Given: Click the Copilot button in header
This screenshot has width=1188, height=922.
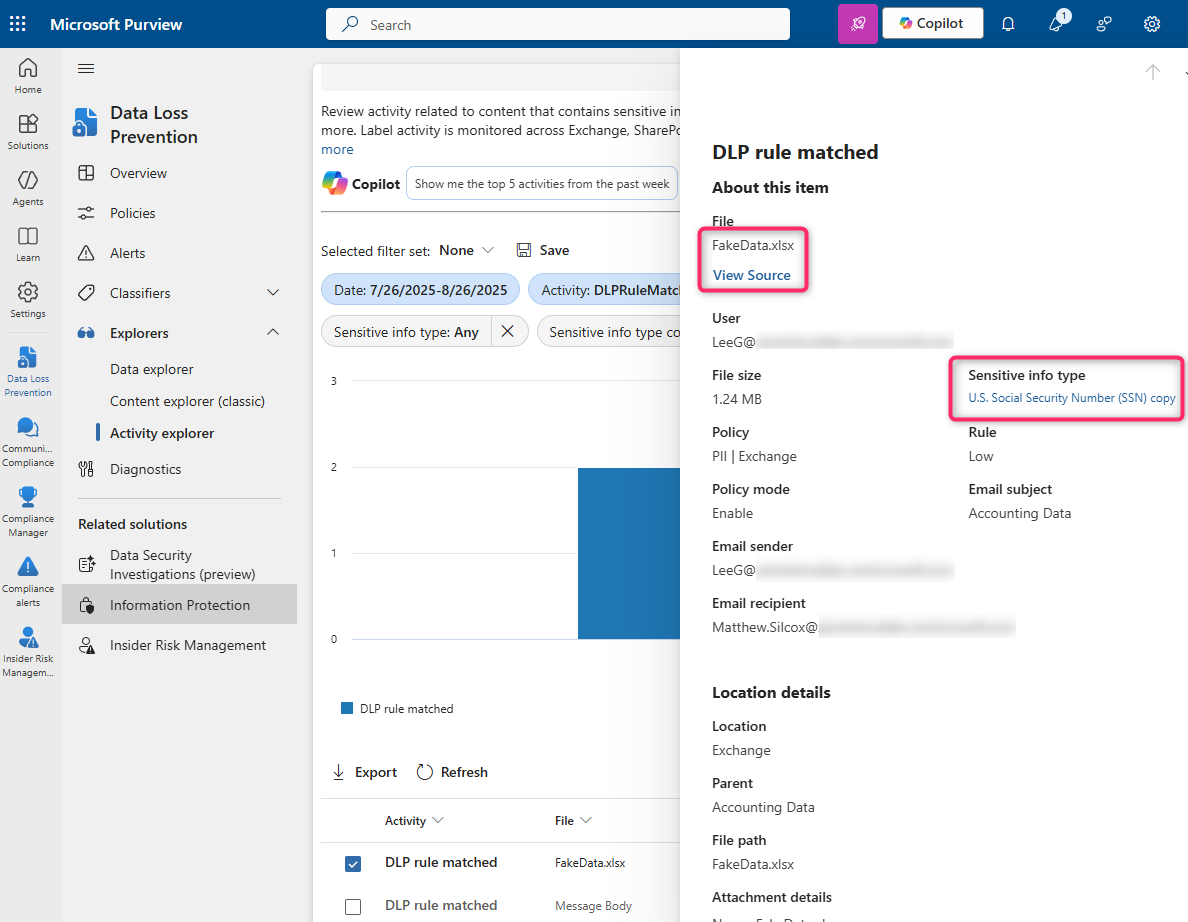Looking at the screenshot, I should (x=933, y=23).
